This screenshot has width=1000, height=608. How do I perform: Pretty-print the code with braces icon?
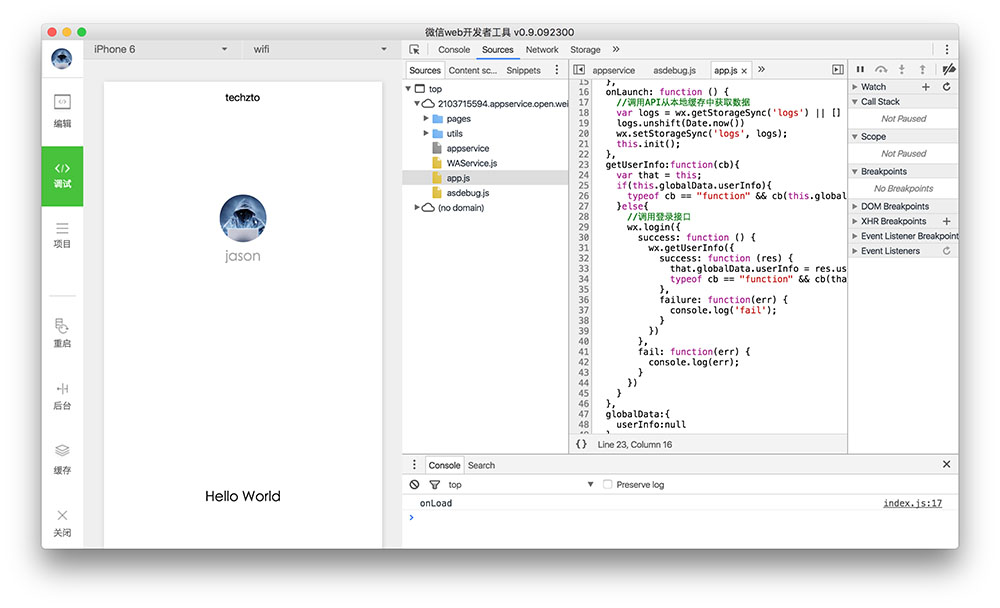coord(581,444)
